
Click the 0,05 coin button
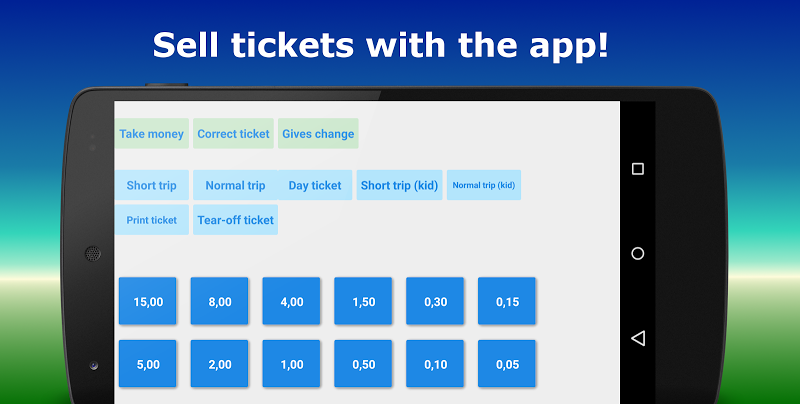click(507, 364)
